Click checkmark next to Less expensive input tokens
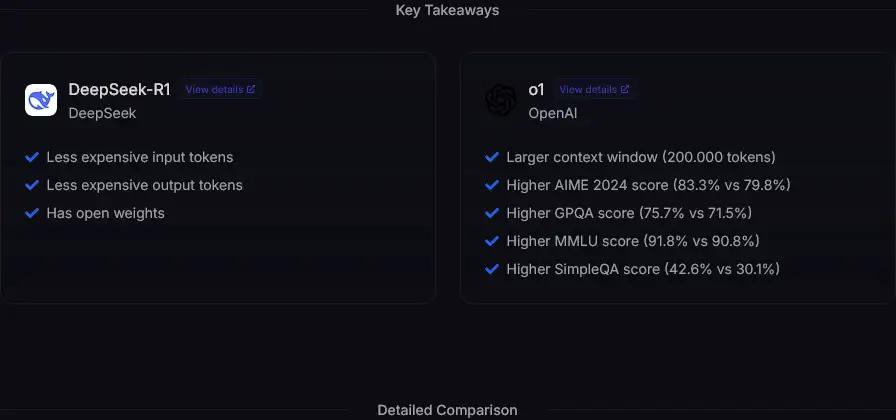896x420 pixels. [x=32, y=157]
